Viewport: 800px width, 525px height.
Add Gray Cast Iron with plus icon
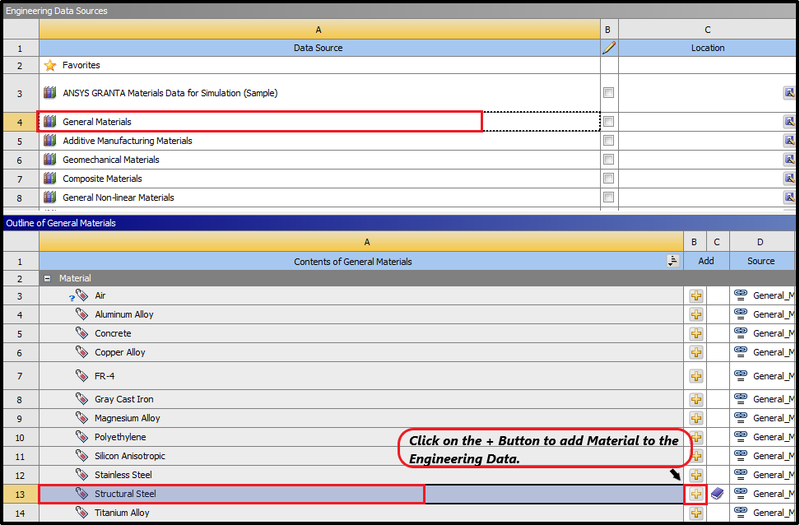point(696,399)
